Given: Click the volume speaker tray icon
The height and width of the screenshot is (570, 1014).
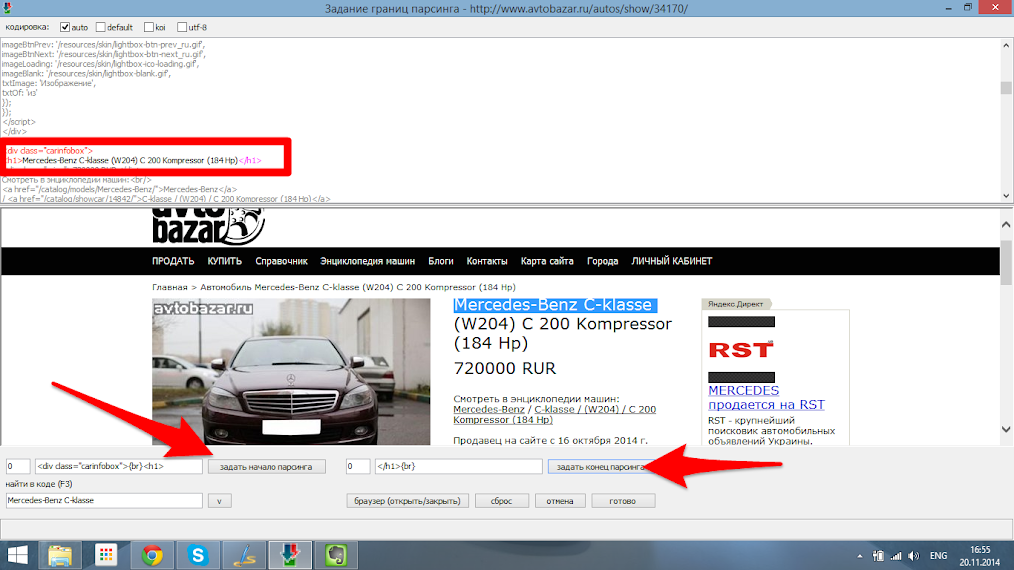Looking at the screenshot, I should 914,556.
